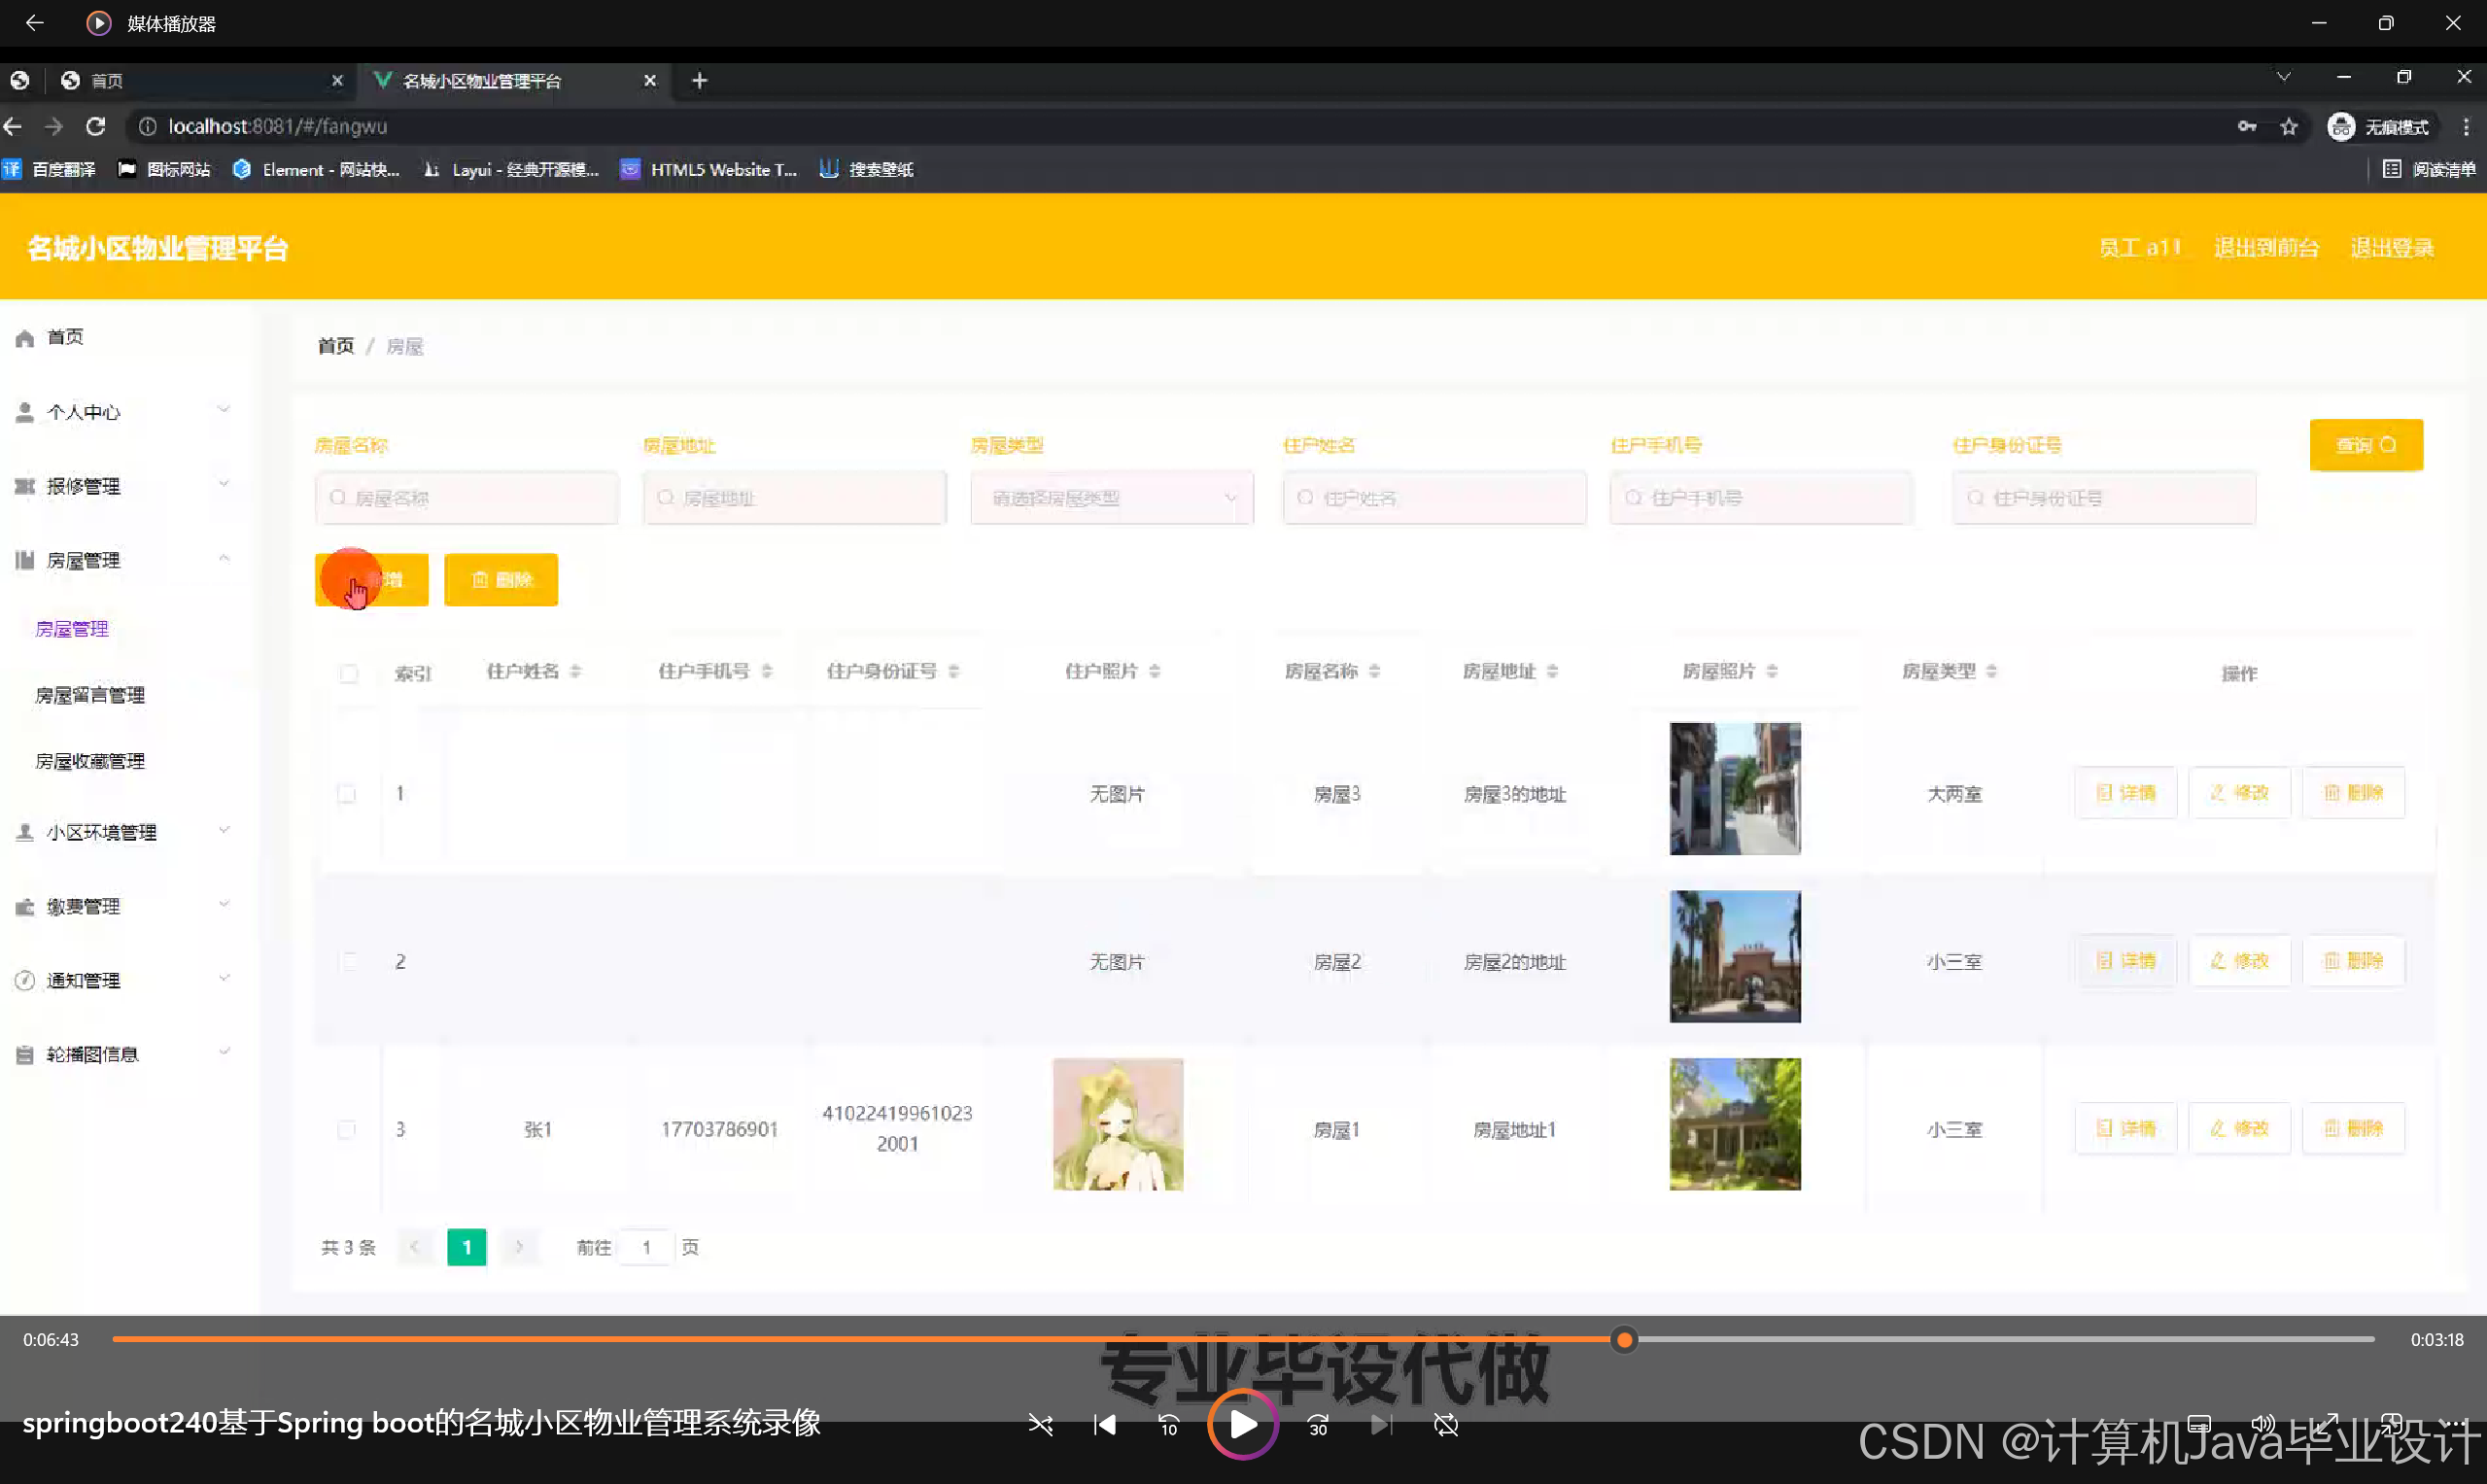Reload the browser page
The height and width of the screenshot is (1484, 2487).
(96, 126)
